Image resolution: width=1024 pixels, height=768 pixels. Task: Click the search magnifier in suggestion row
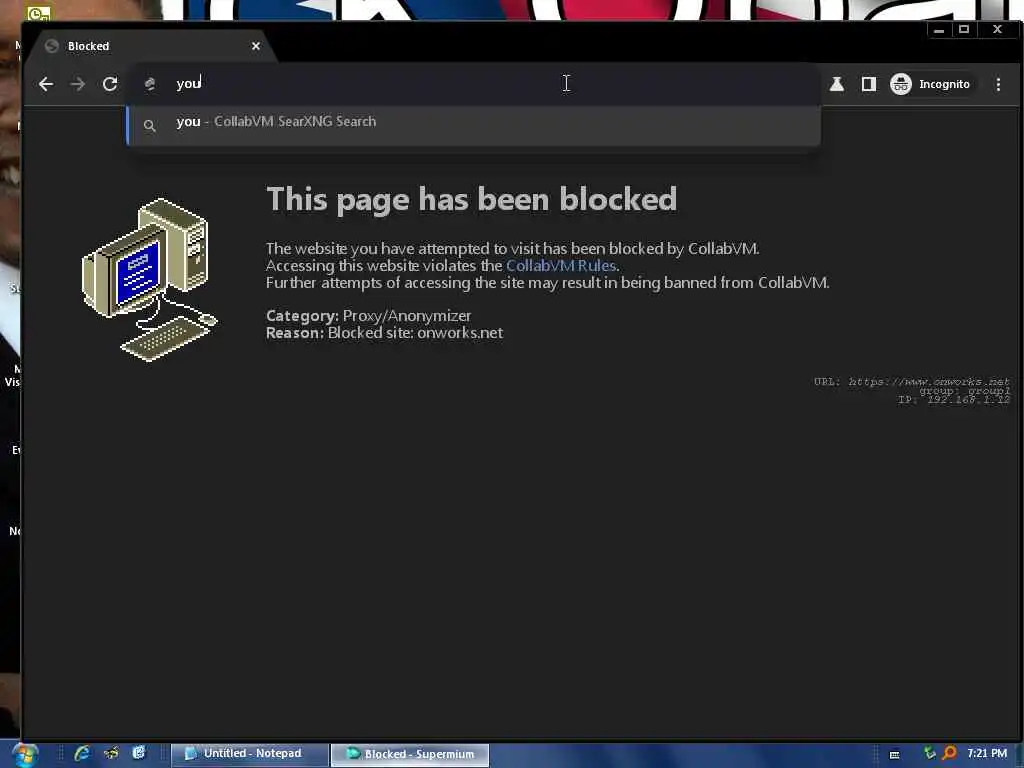click(x=150, y=125)
